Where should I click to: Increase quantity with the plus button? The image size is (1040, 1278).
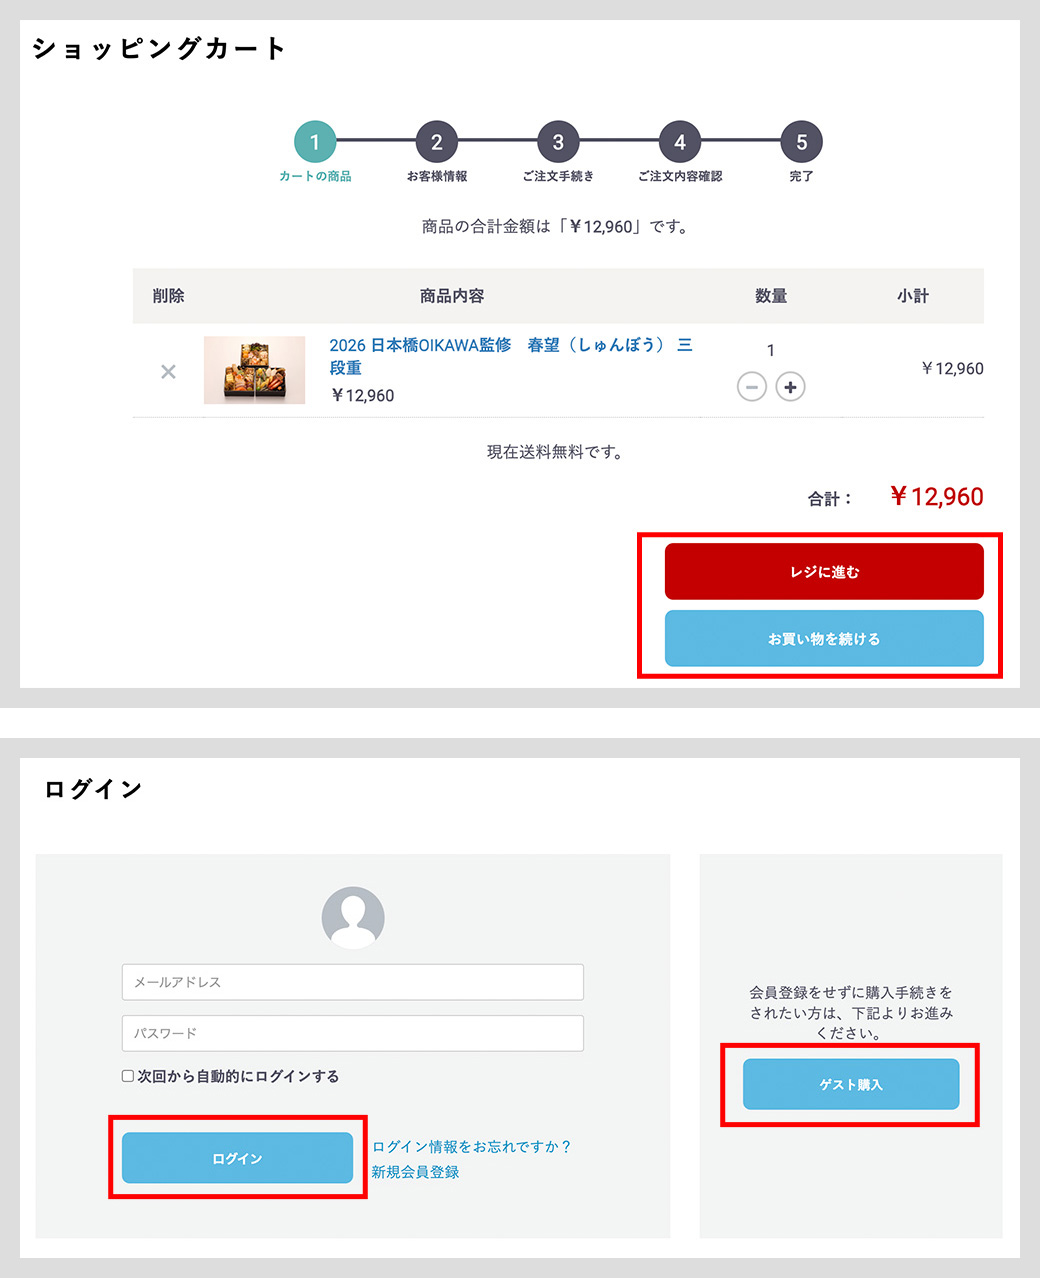coord(790,386)
